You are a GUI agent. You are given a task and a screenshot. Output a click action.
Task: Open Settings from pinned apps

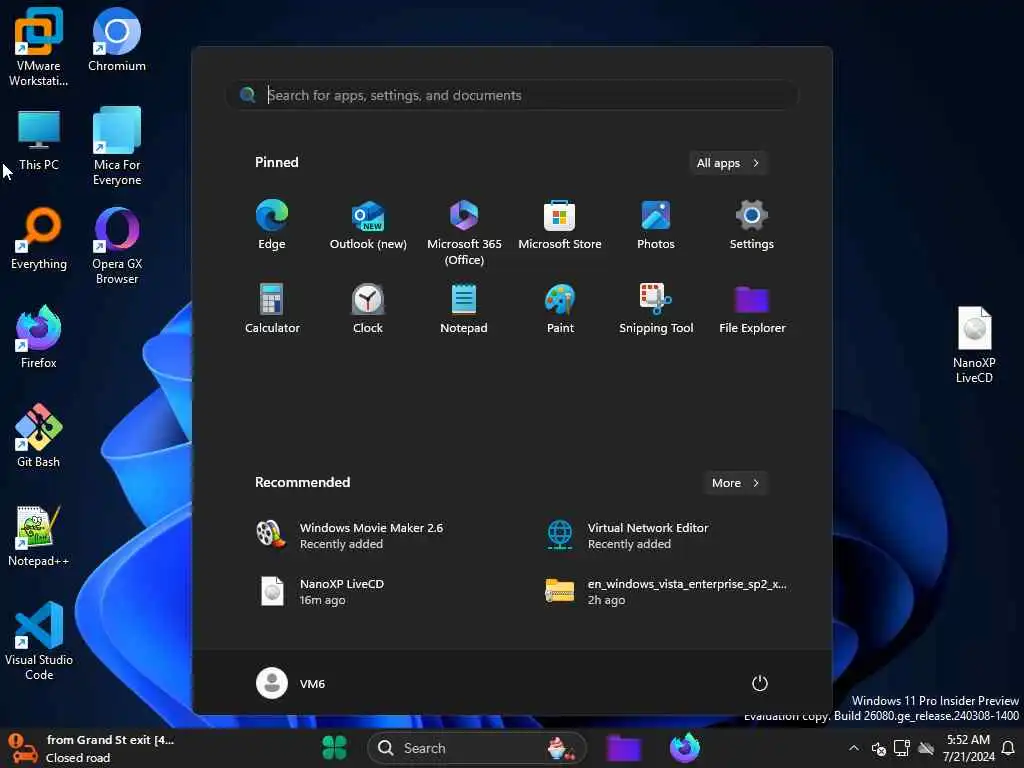[752, 225]
